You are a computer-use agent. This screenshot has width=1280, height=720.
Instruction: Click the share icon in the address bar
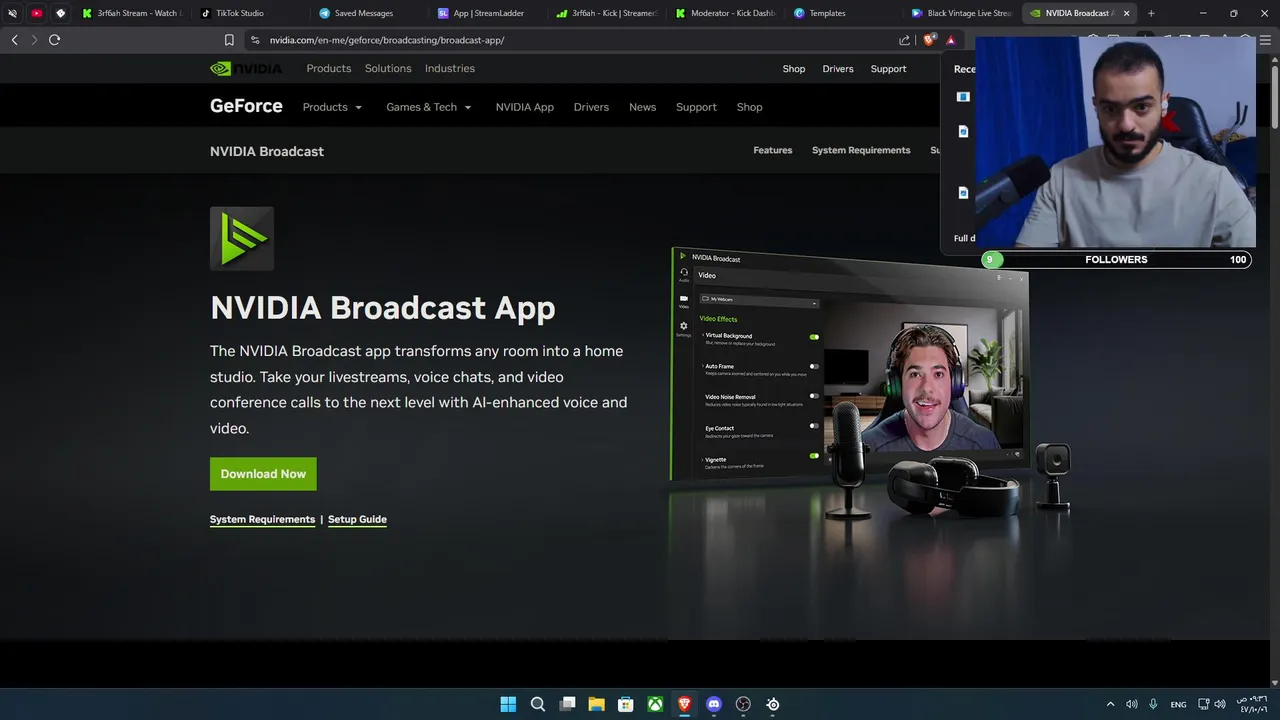pos(904,40)
